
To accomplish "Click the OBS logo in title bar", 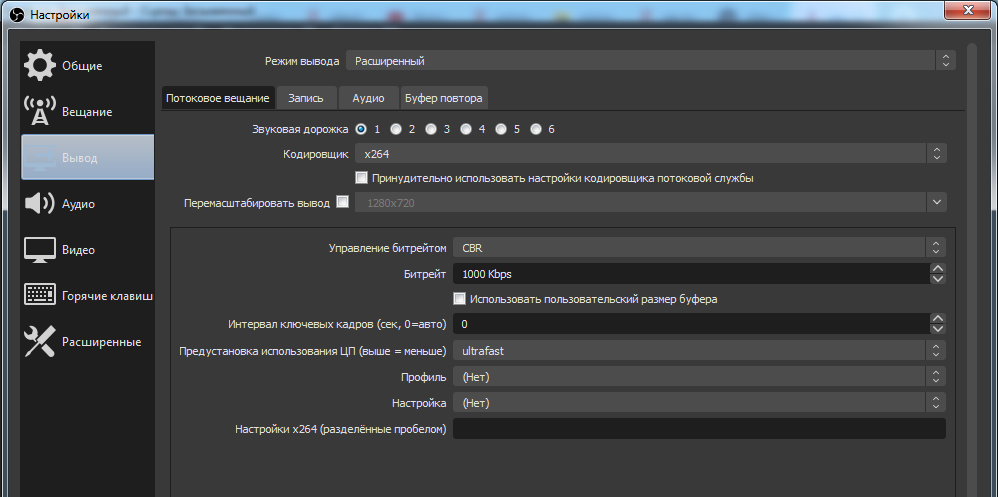I will click(18, 14).
